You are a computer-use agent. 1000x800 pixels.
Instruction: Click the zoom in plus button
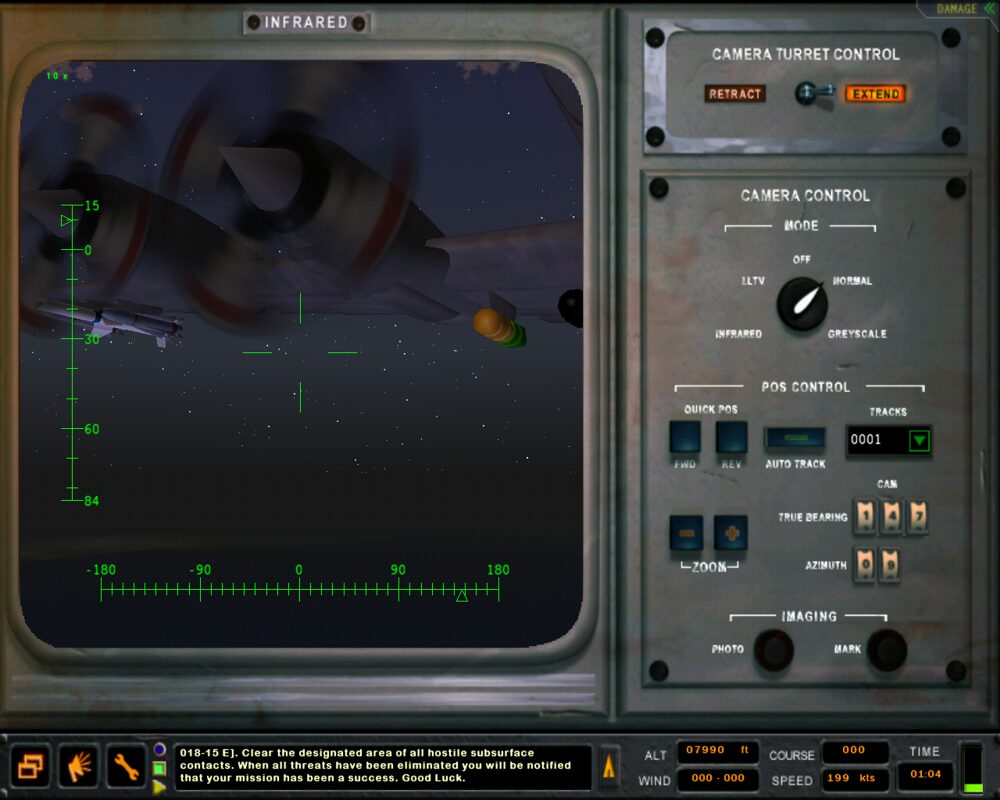[x=731, y=533]
